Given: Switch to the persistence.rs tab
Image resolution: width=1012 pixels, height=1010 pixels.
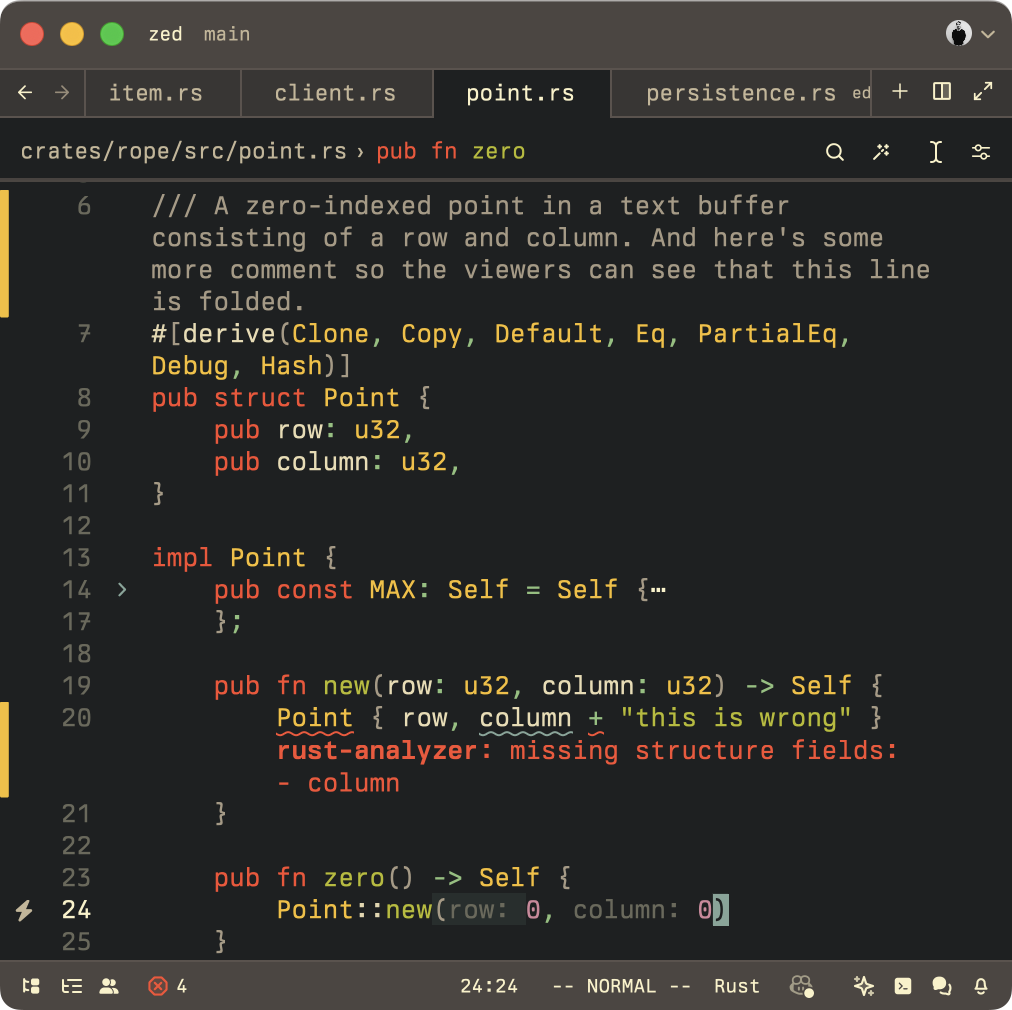Looking at the screenshot, I should [x=740, y=94].
